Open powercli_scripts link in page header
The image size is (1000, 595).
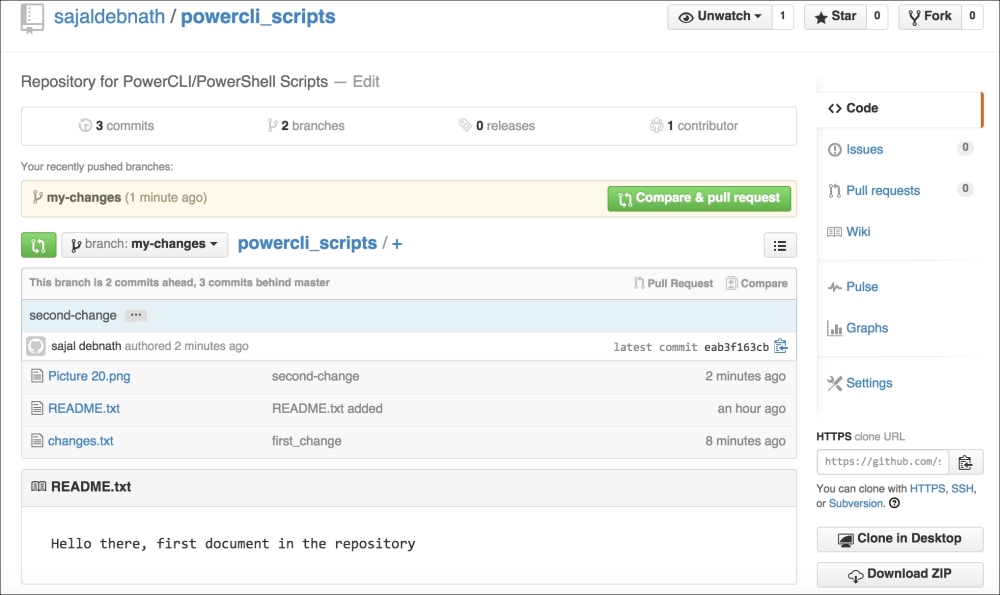(x=258, y=17)
